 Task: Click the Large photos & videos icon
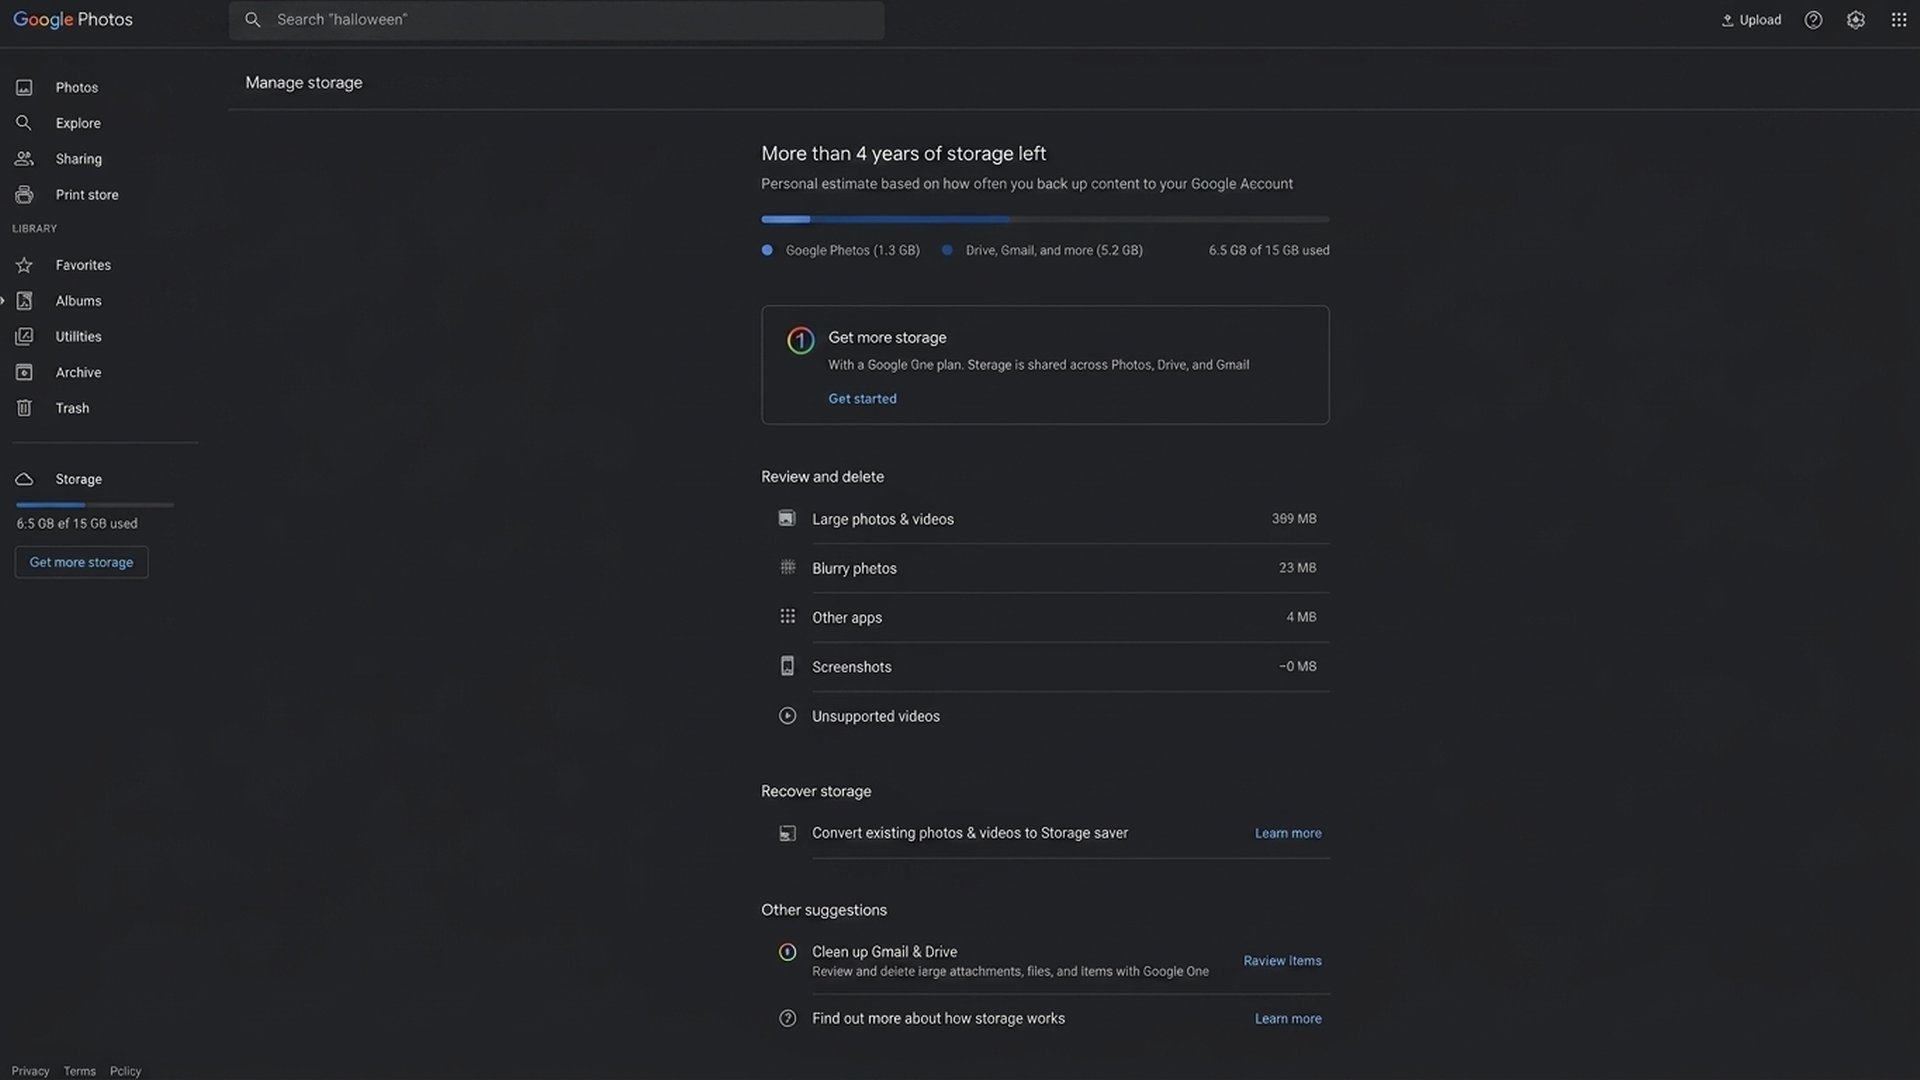(787, 518)
